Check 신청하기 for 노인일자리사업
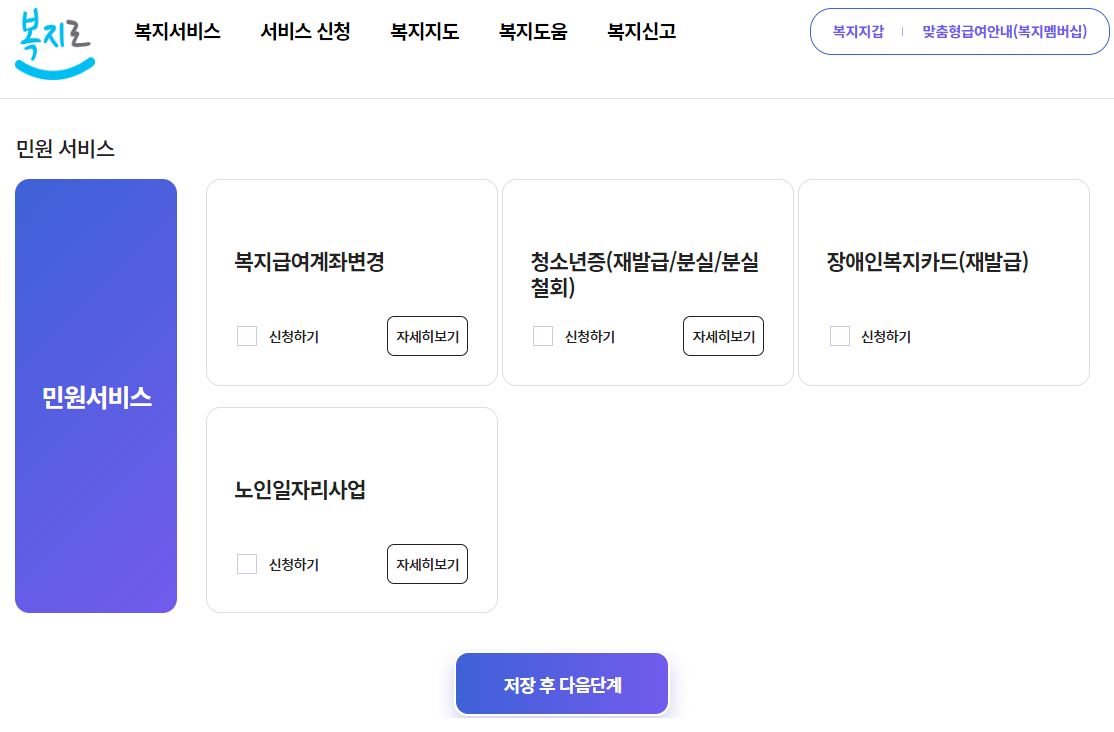 pos(246,564)
